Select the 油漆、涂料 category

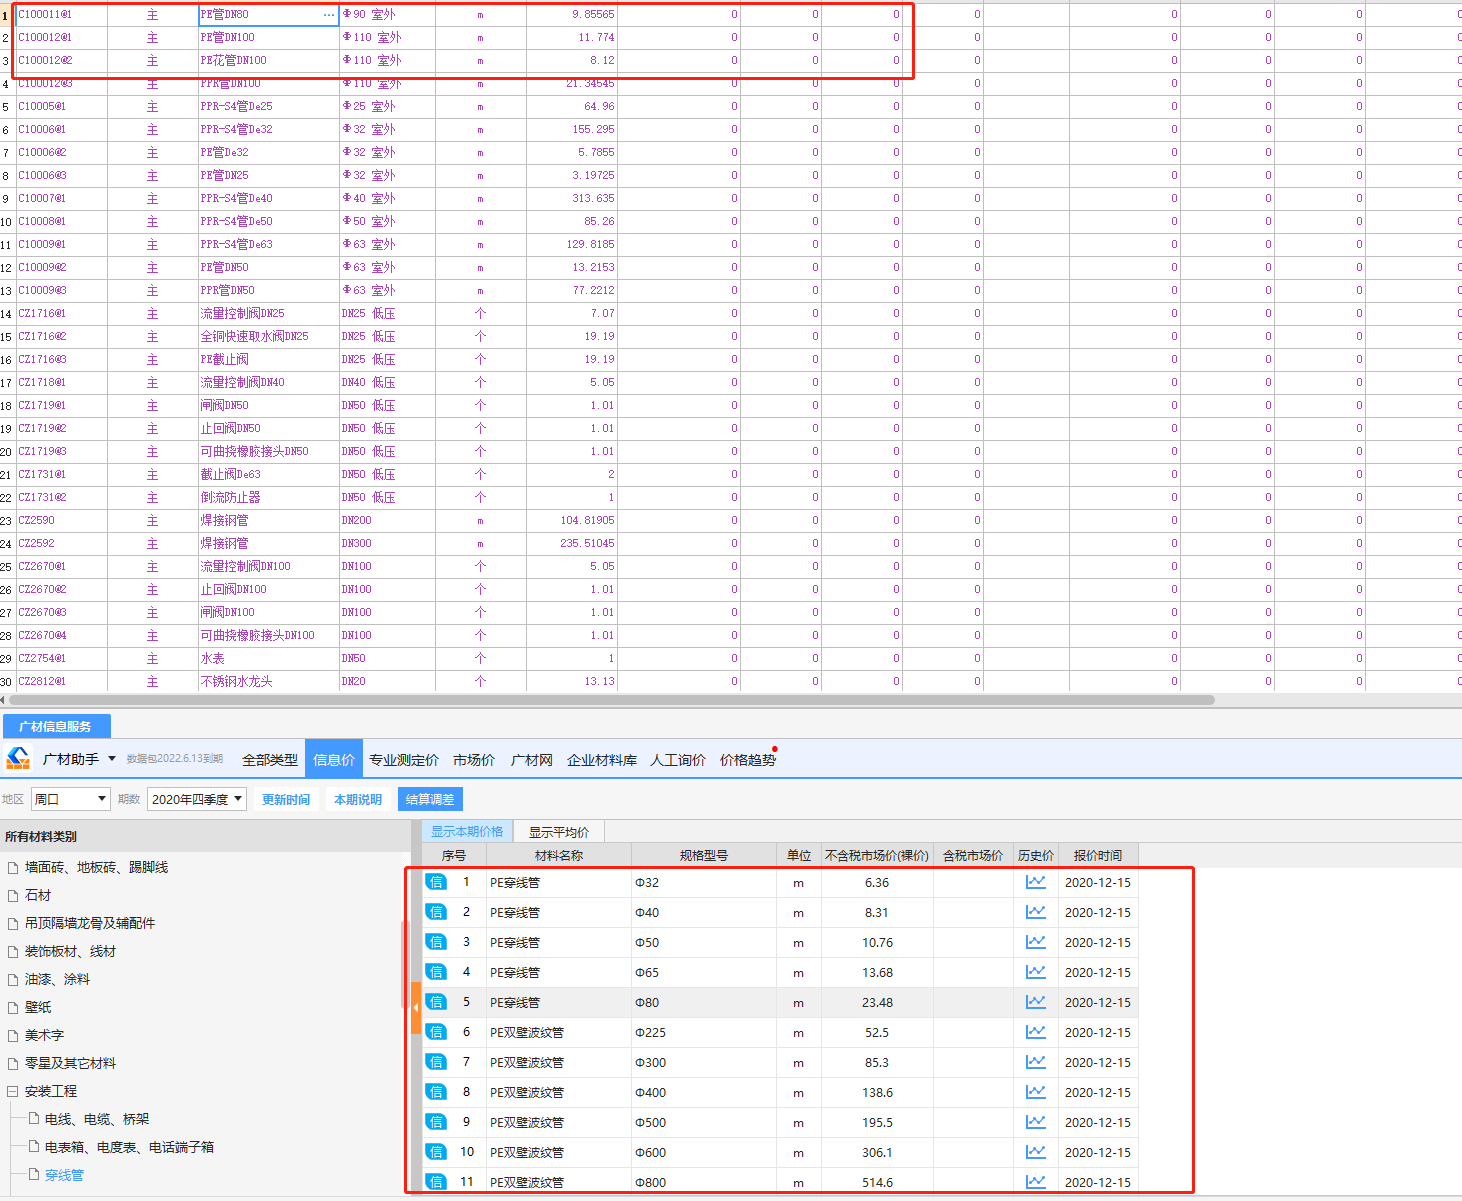pyautogui.click(x=57, y=979)
